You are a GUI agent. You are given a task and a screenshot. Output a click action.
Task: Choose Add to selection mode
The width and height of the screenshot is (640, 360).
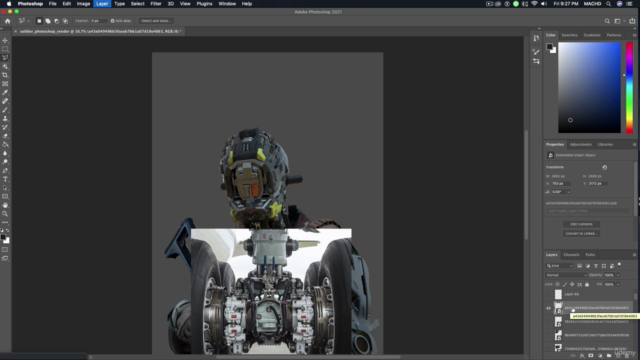[48, 21]
